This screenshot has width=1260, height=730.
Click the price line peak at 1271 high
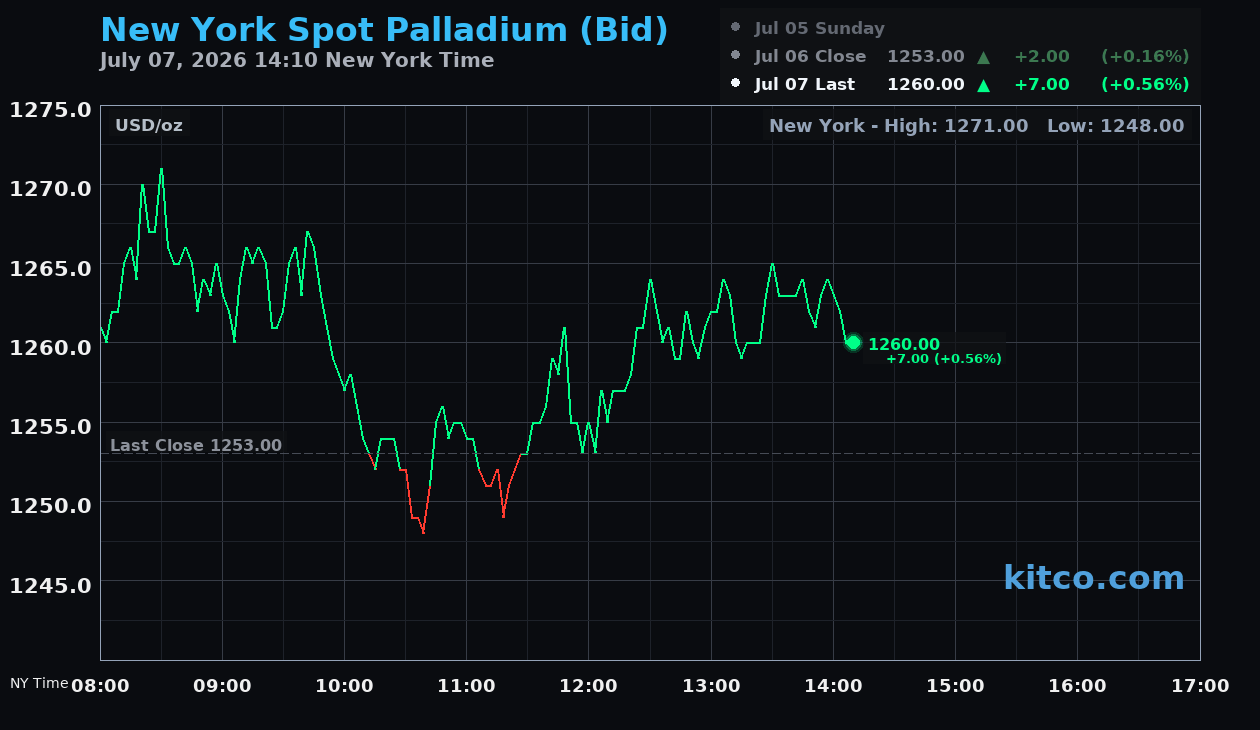tap(161, 169)
